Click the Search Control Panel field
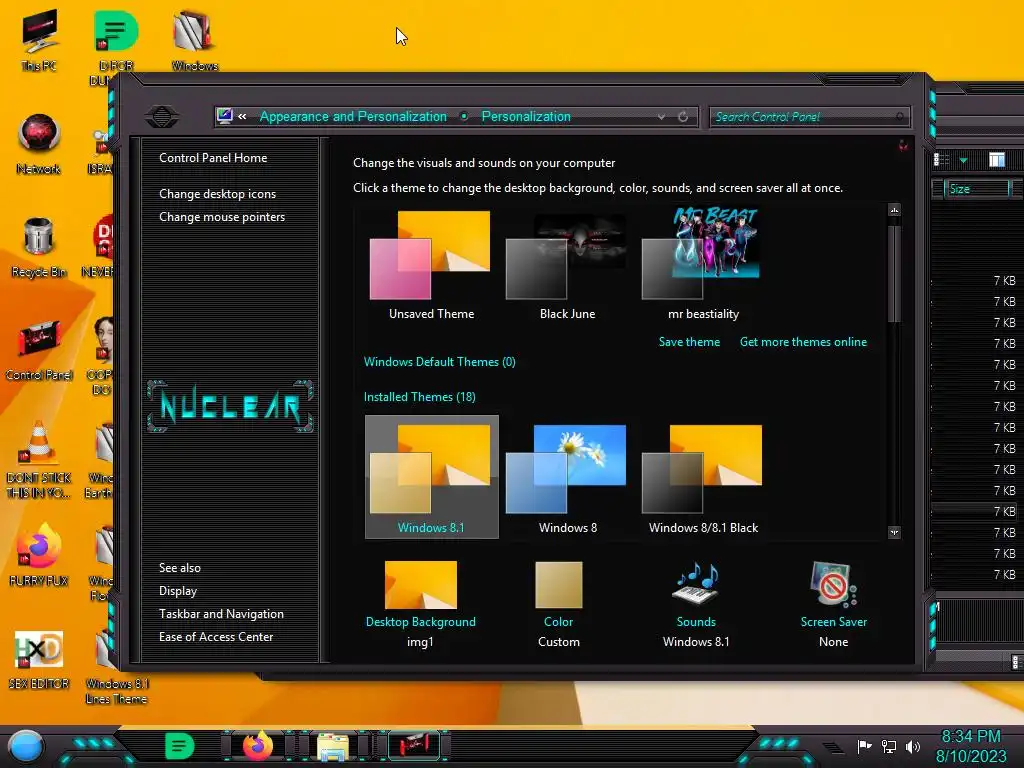The height and width of the screenshot is (768, 1024). (809, 117)
